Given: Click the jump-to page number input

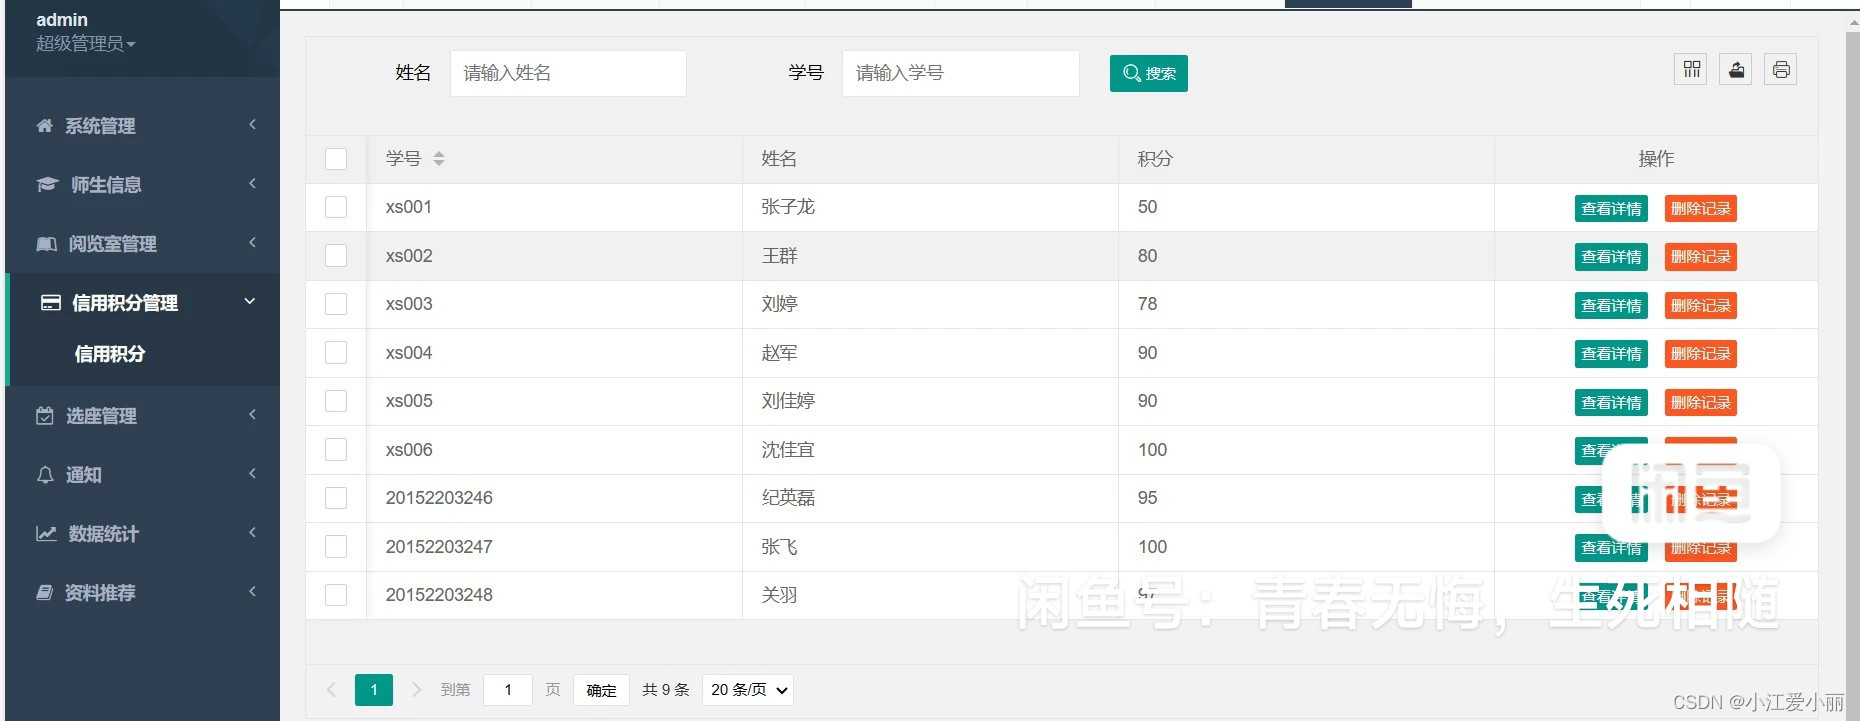Looking at the screenshot, I should [x=507, y=690].
